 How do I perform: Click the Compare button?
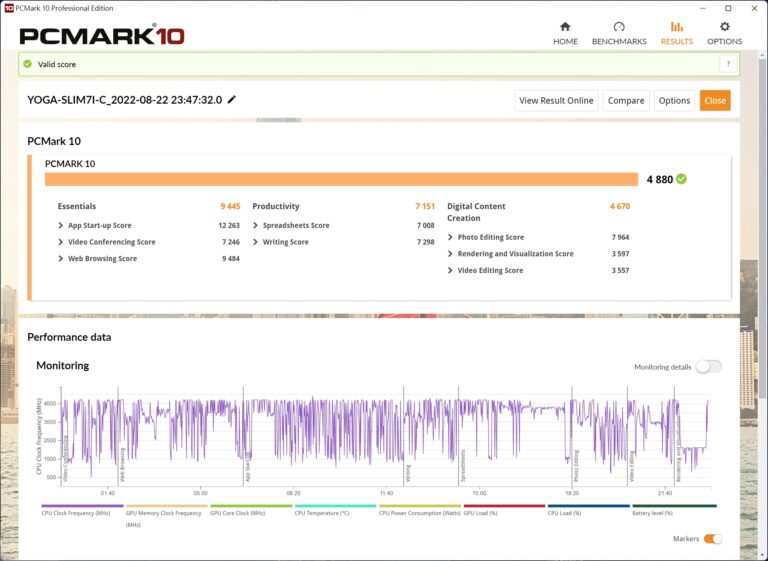tap(626, 100)
